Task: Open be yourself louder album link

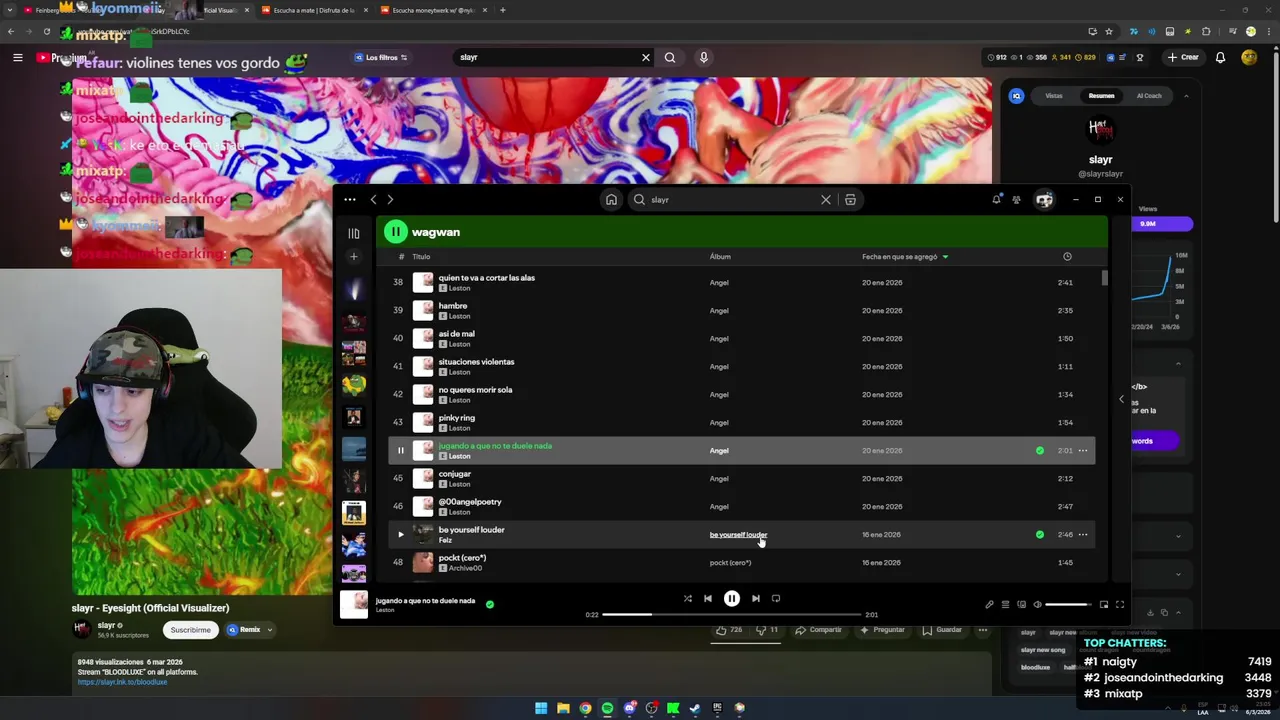Action: point(738,535)
